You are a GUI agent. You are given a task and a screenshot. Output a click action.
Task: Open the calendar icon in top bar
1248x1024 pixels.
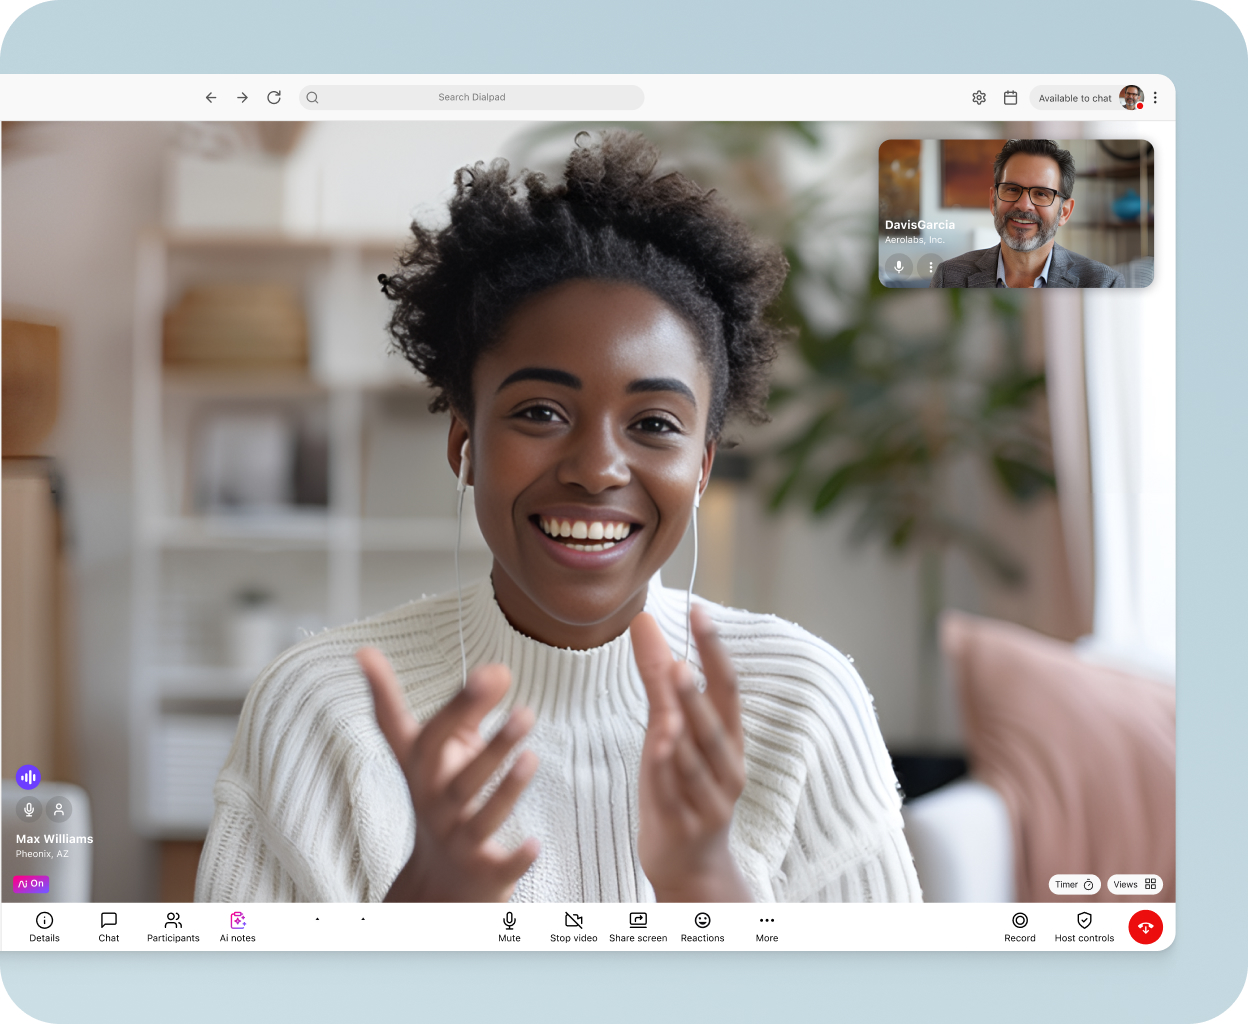coord(1011,98)
